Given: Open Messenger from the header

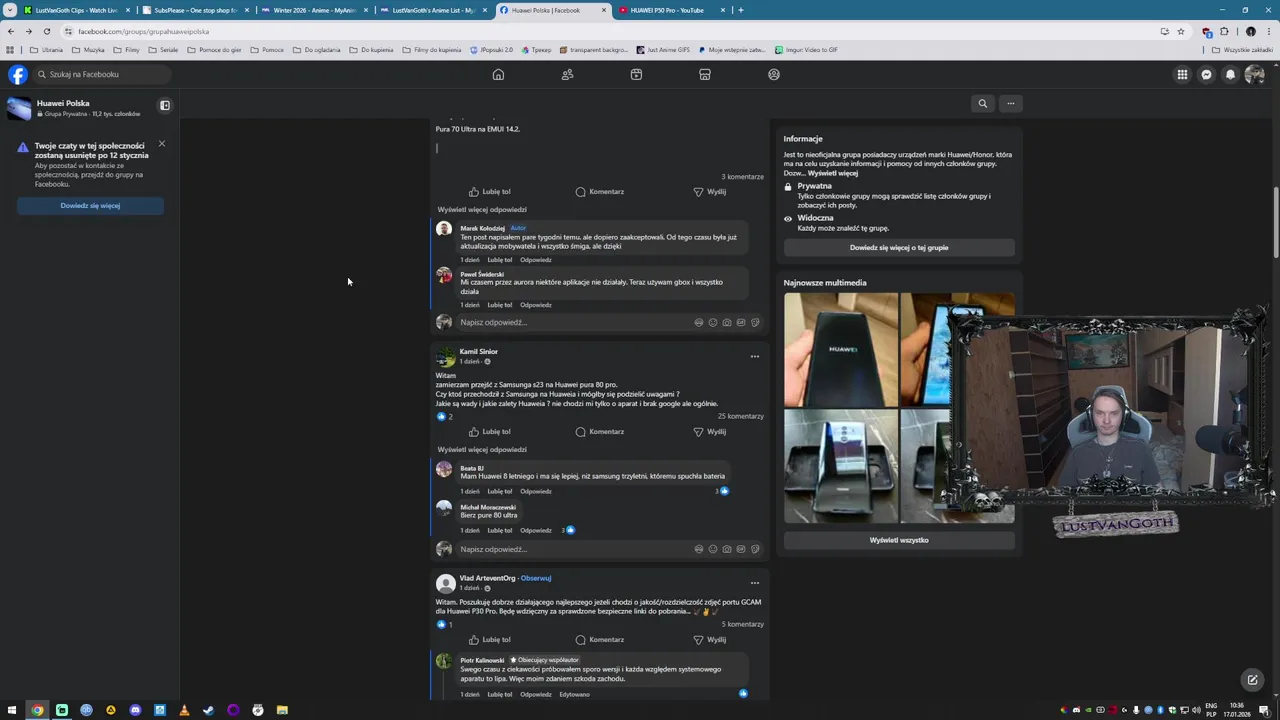Looking at the screenshot, I should tap(1206, 74).
